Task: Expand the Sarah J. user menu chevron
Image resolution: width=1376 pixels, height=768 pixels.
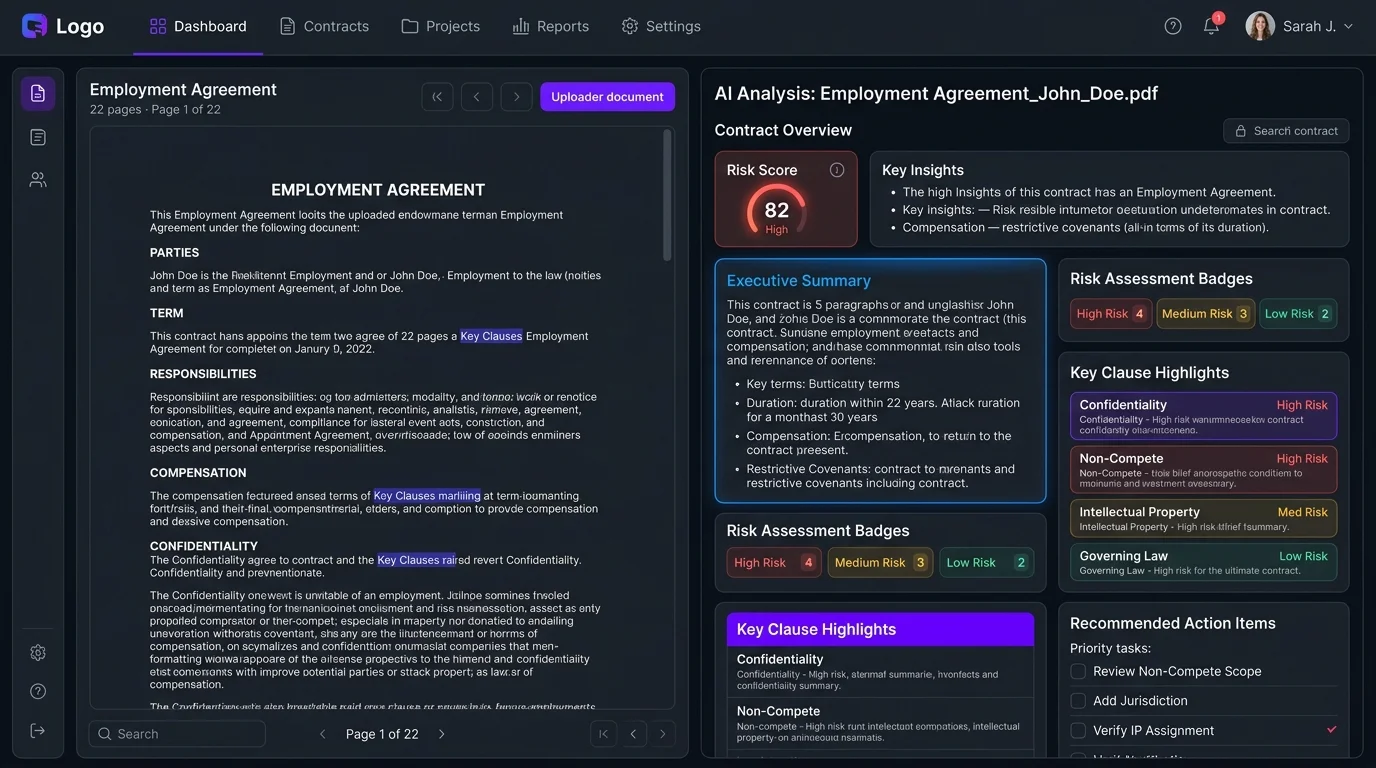Action: (x=1348, y=27)
